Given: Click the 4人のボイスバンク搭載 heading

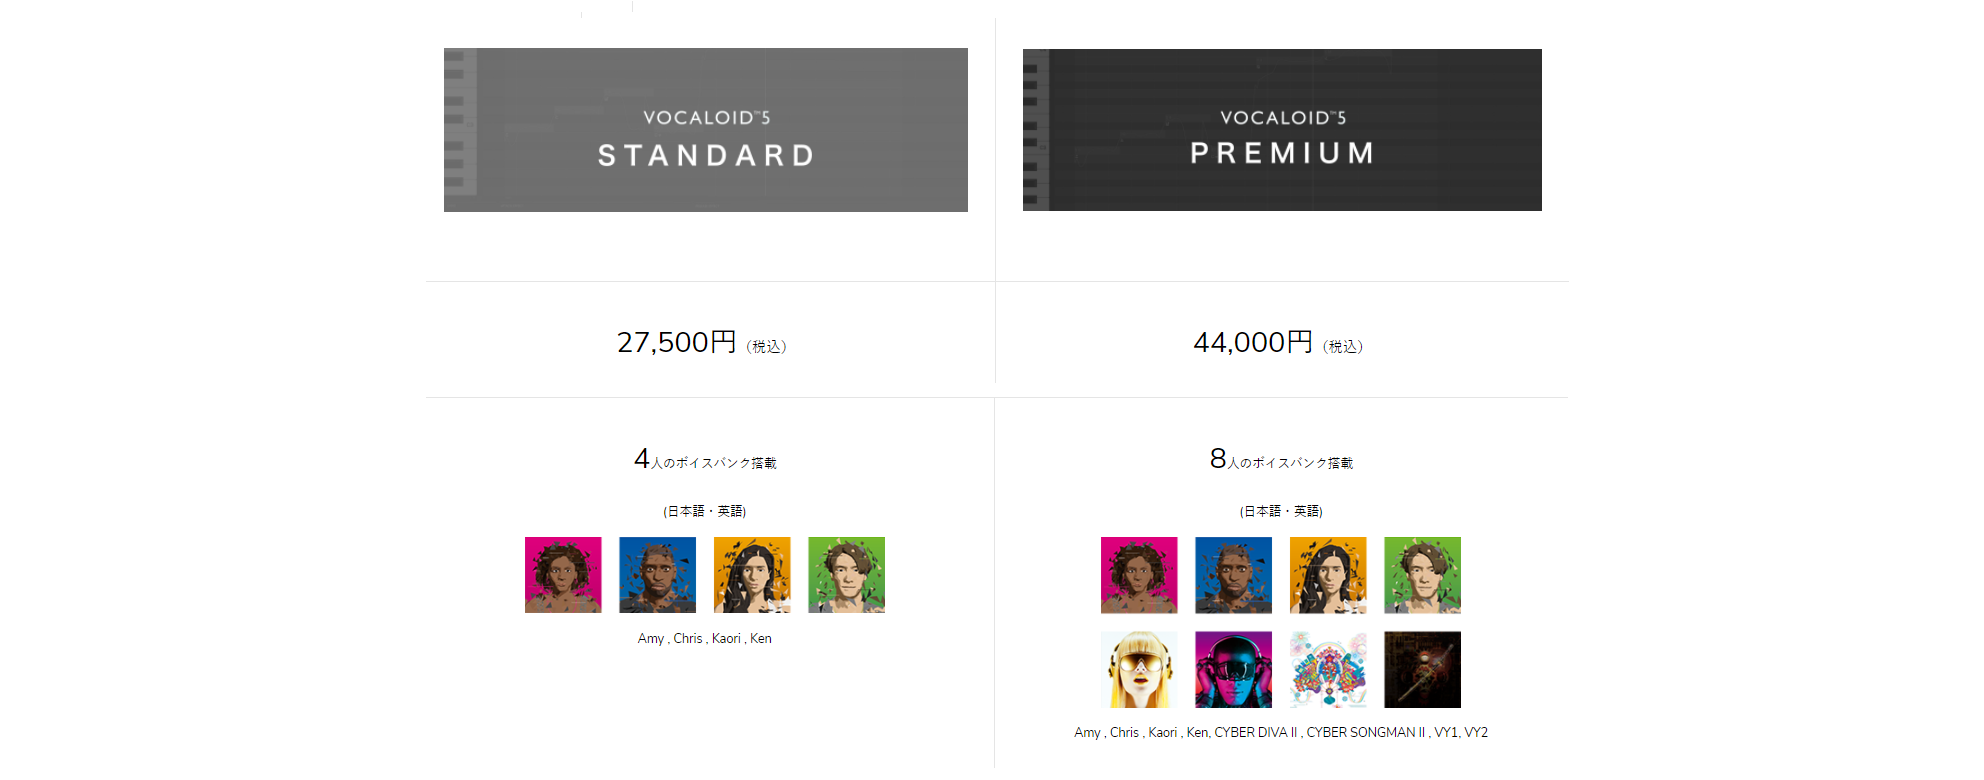Looking at the screenshot, I should 705,459.
